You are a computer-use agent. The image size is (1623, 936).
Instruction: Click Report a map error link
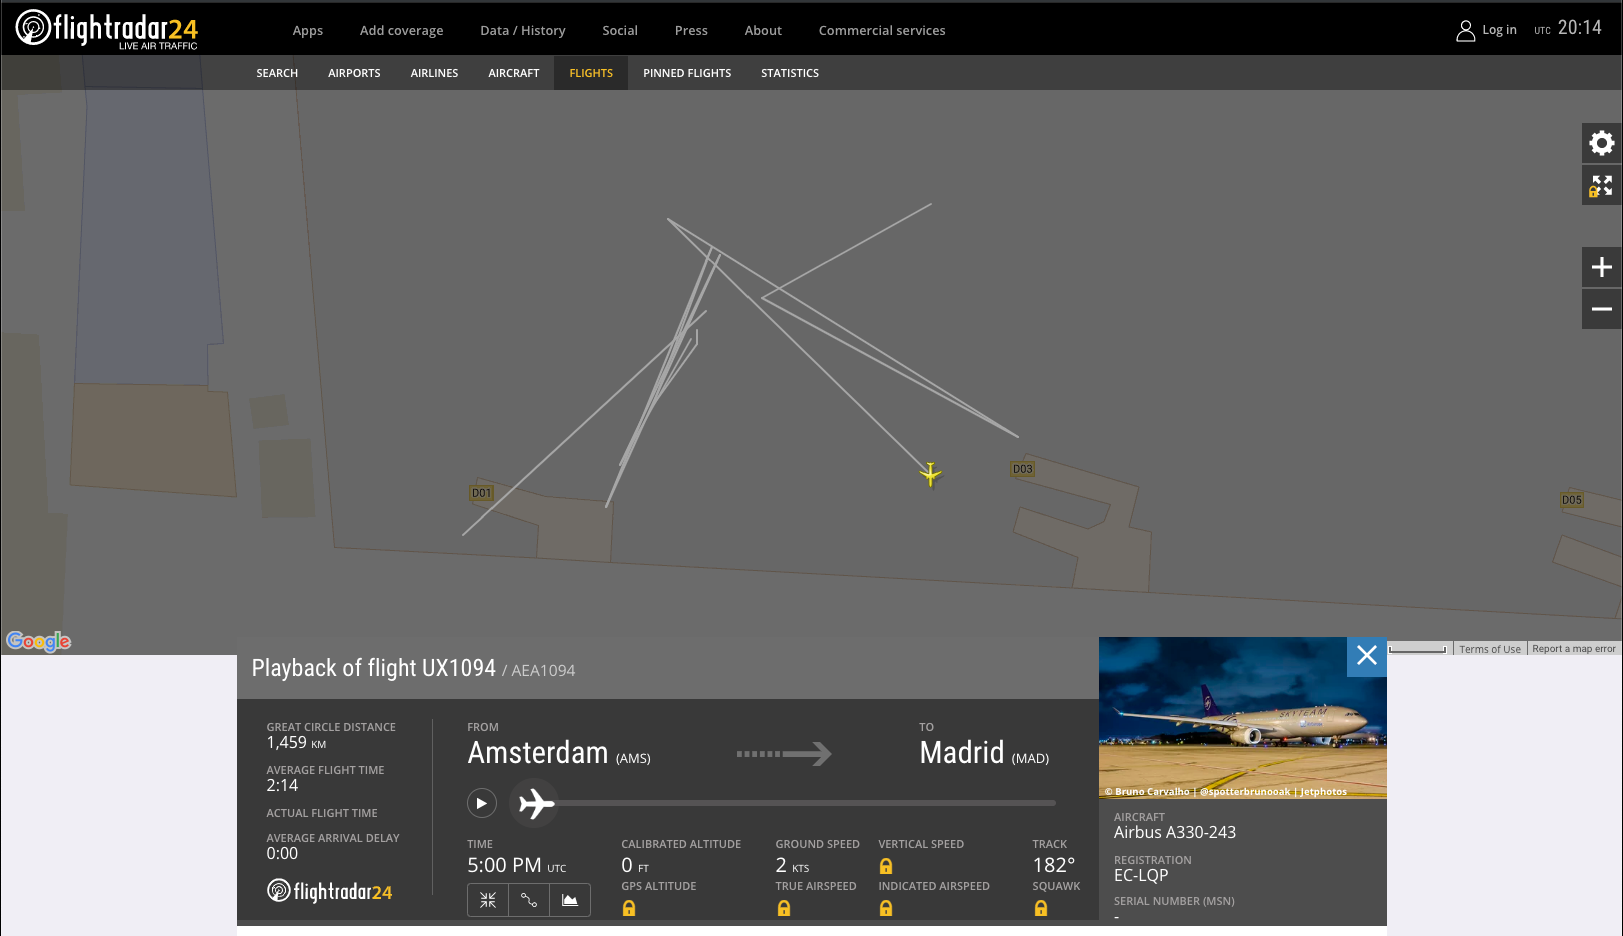click(1574, 649)
